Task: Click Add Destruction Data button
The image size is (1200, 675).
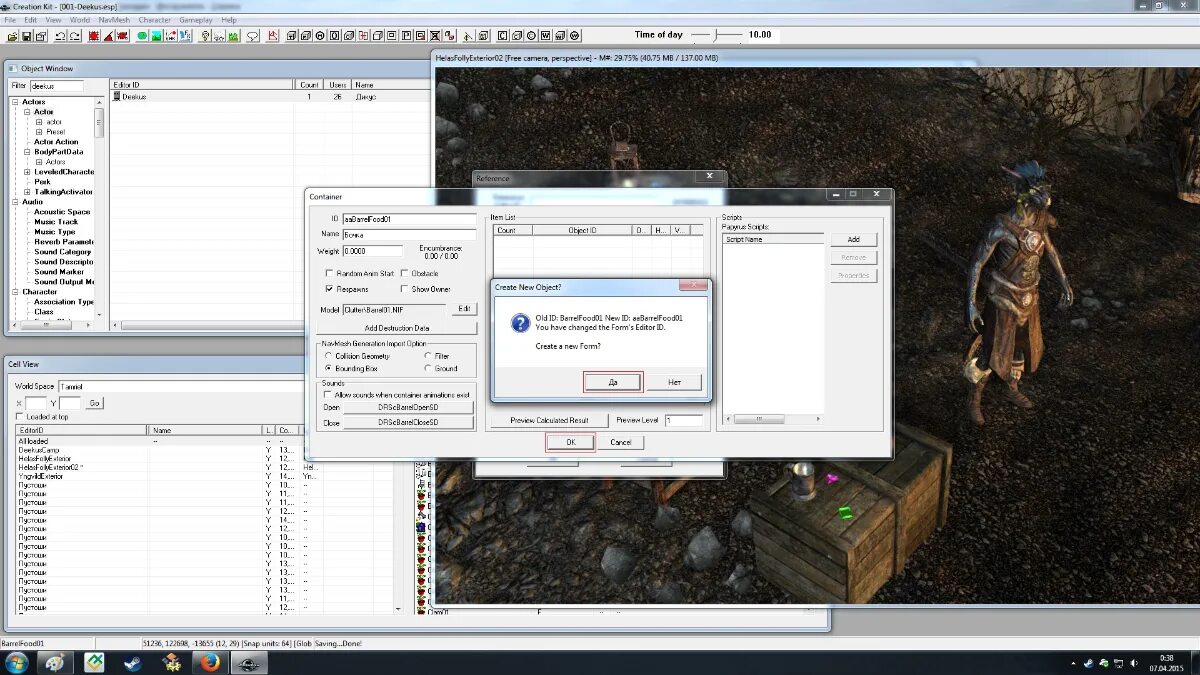Action: point(397,328)
